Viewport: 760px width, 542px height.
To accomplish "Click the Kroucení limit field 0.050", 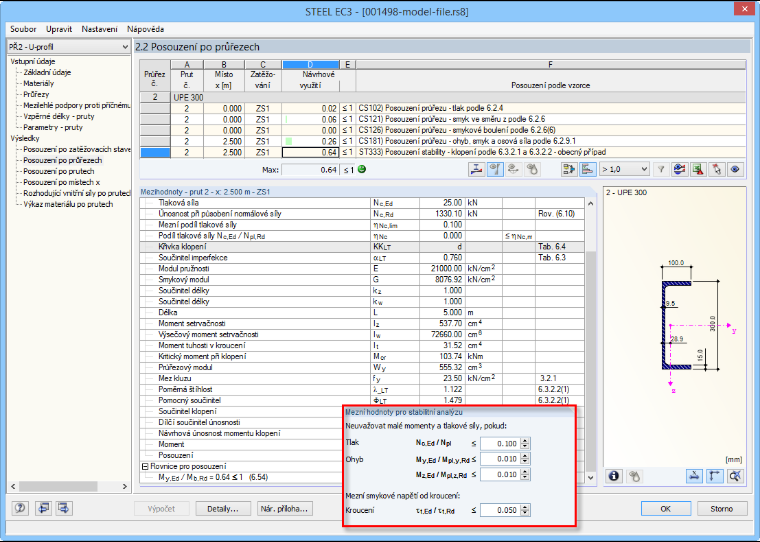I will click(500, 510).
